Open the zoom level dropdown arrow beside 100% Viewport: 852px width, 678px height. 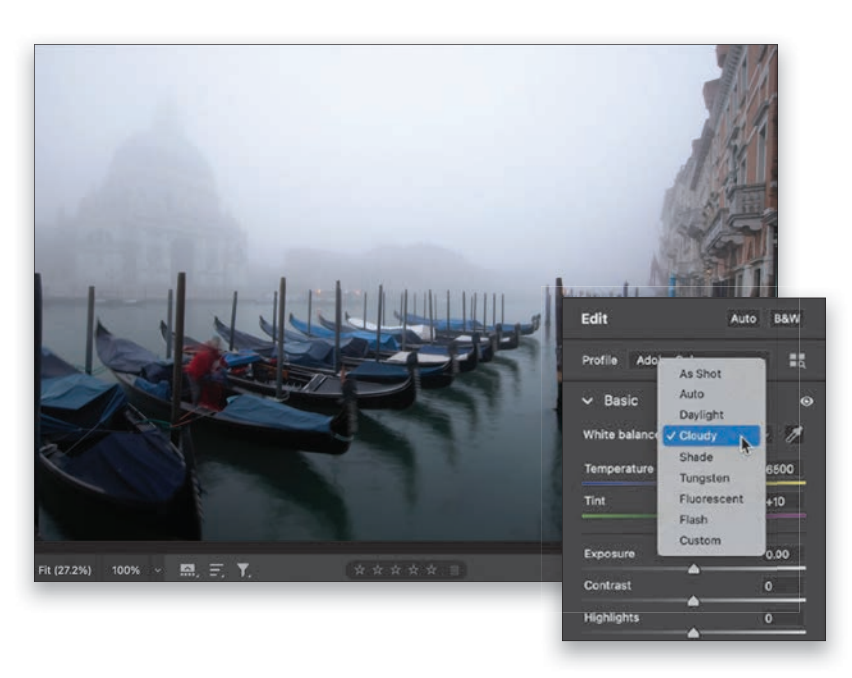pyautogui.click(x=157, y=569)
